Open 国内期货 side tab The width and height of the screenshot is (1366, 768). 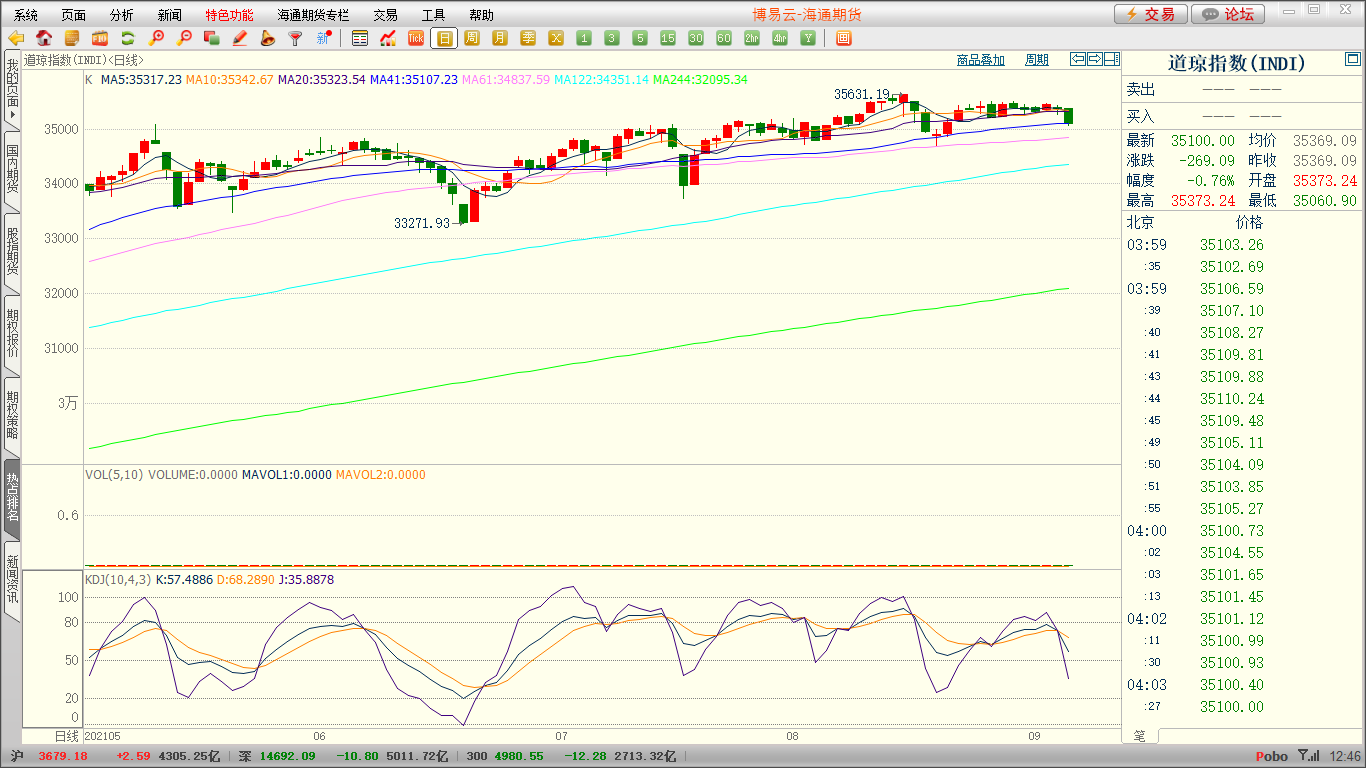click(12, 170)
